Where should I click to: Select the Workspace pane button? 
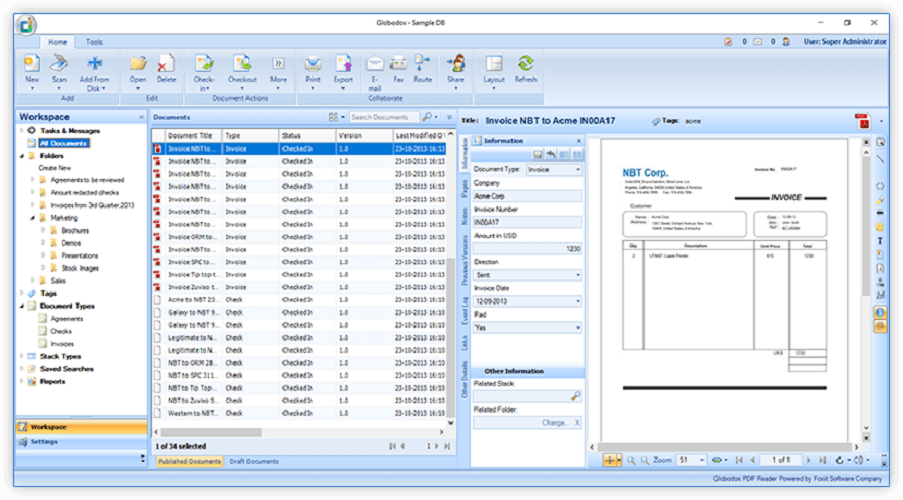coord(81,427)
